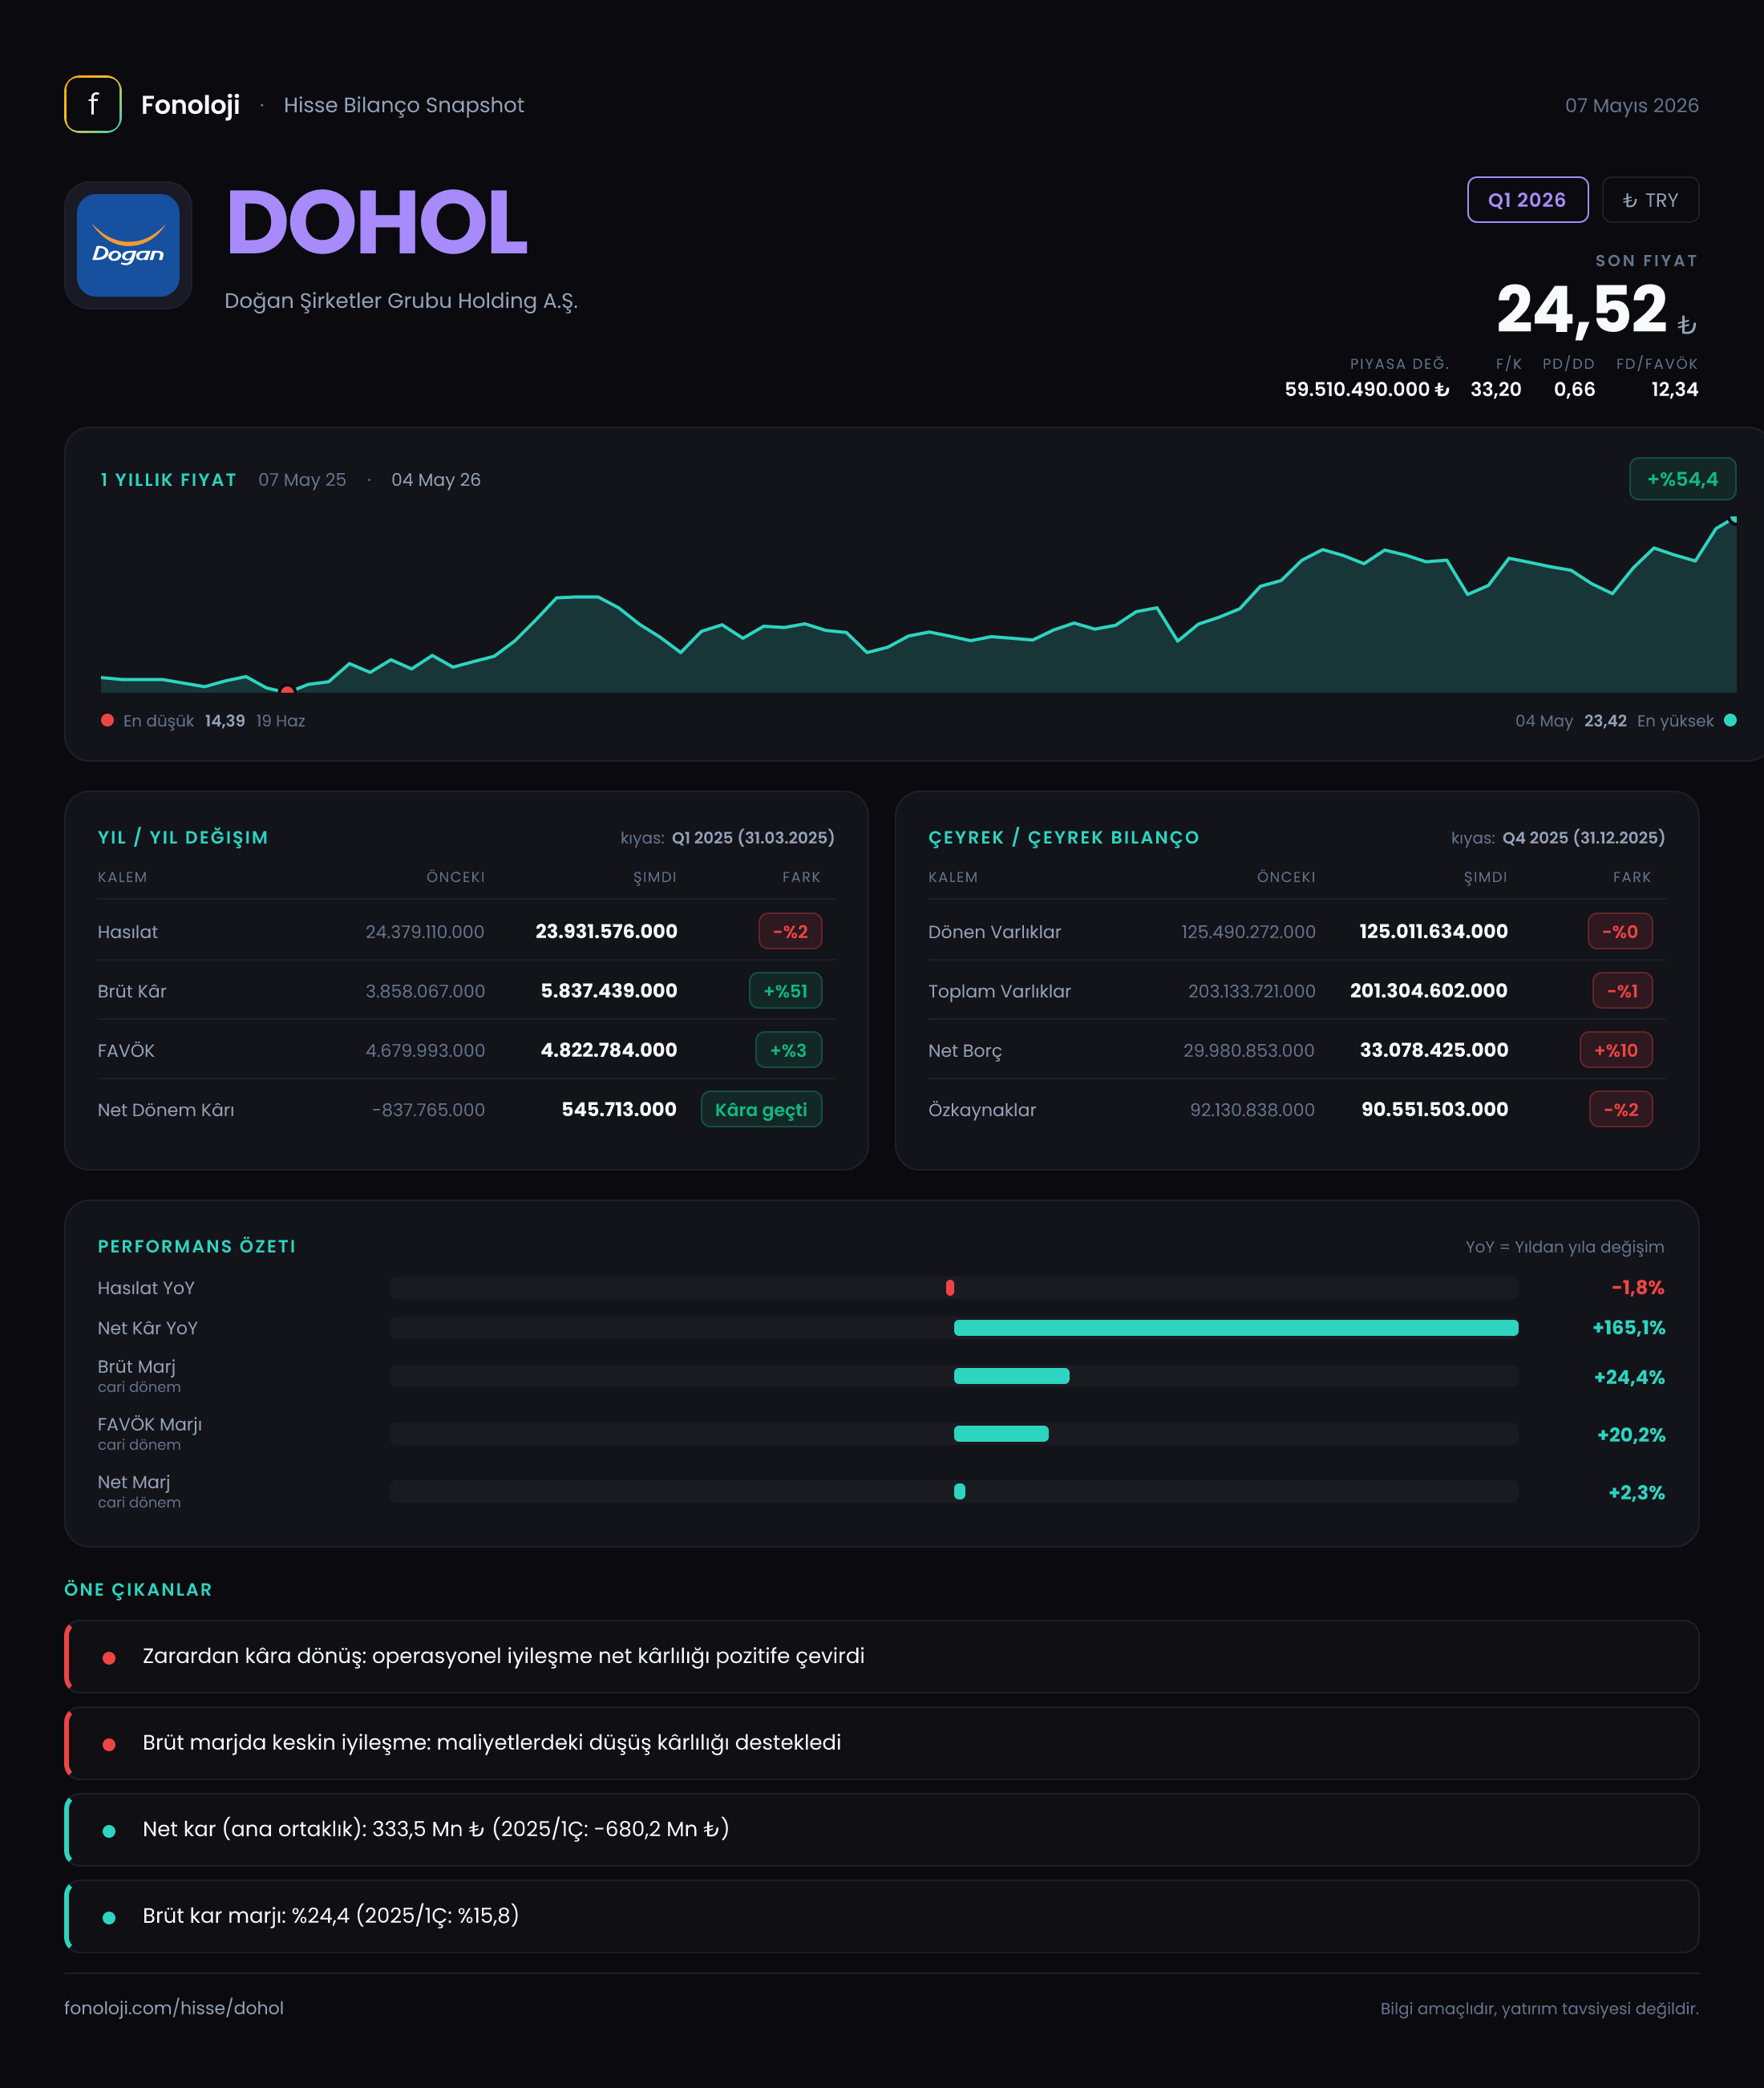Click the +24,4% Brüt Marj value
This screenshot has width=1764, height=2088.
(x=1629, y=1377)
